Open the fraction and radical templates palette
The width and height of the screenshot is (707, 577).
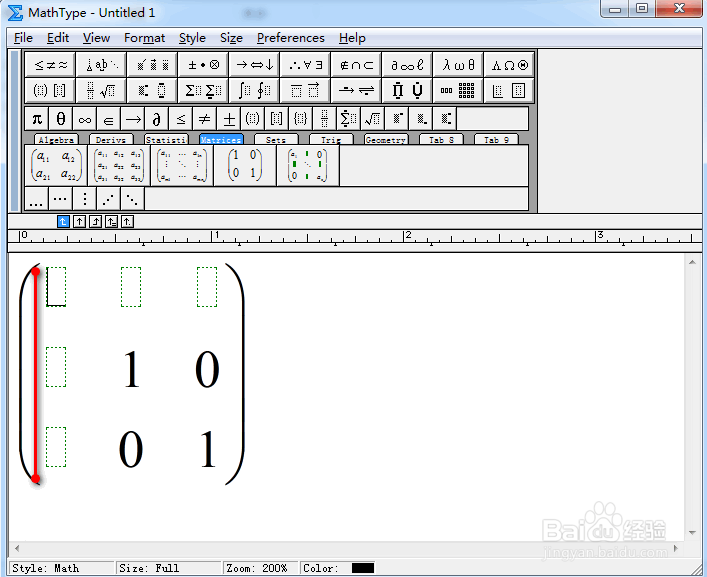pos(101,91)
